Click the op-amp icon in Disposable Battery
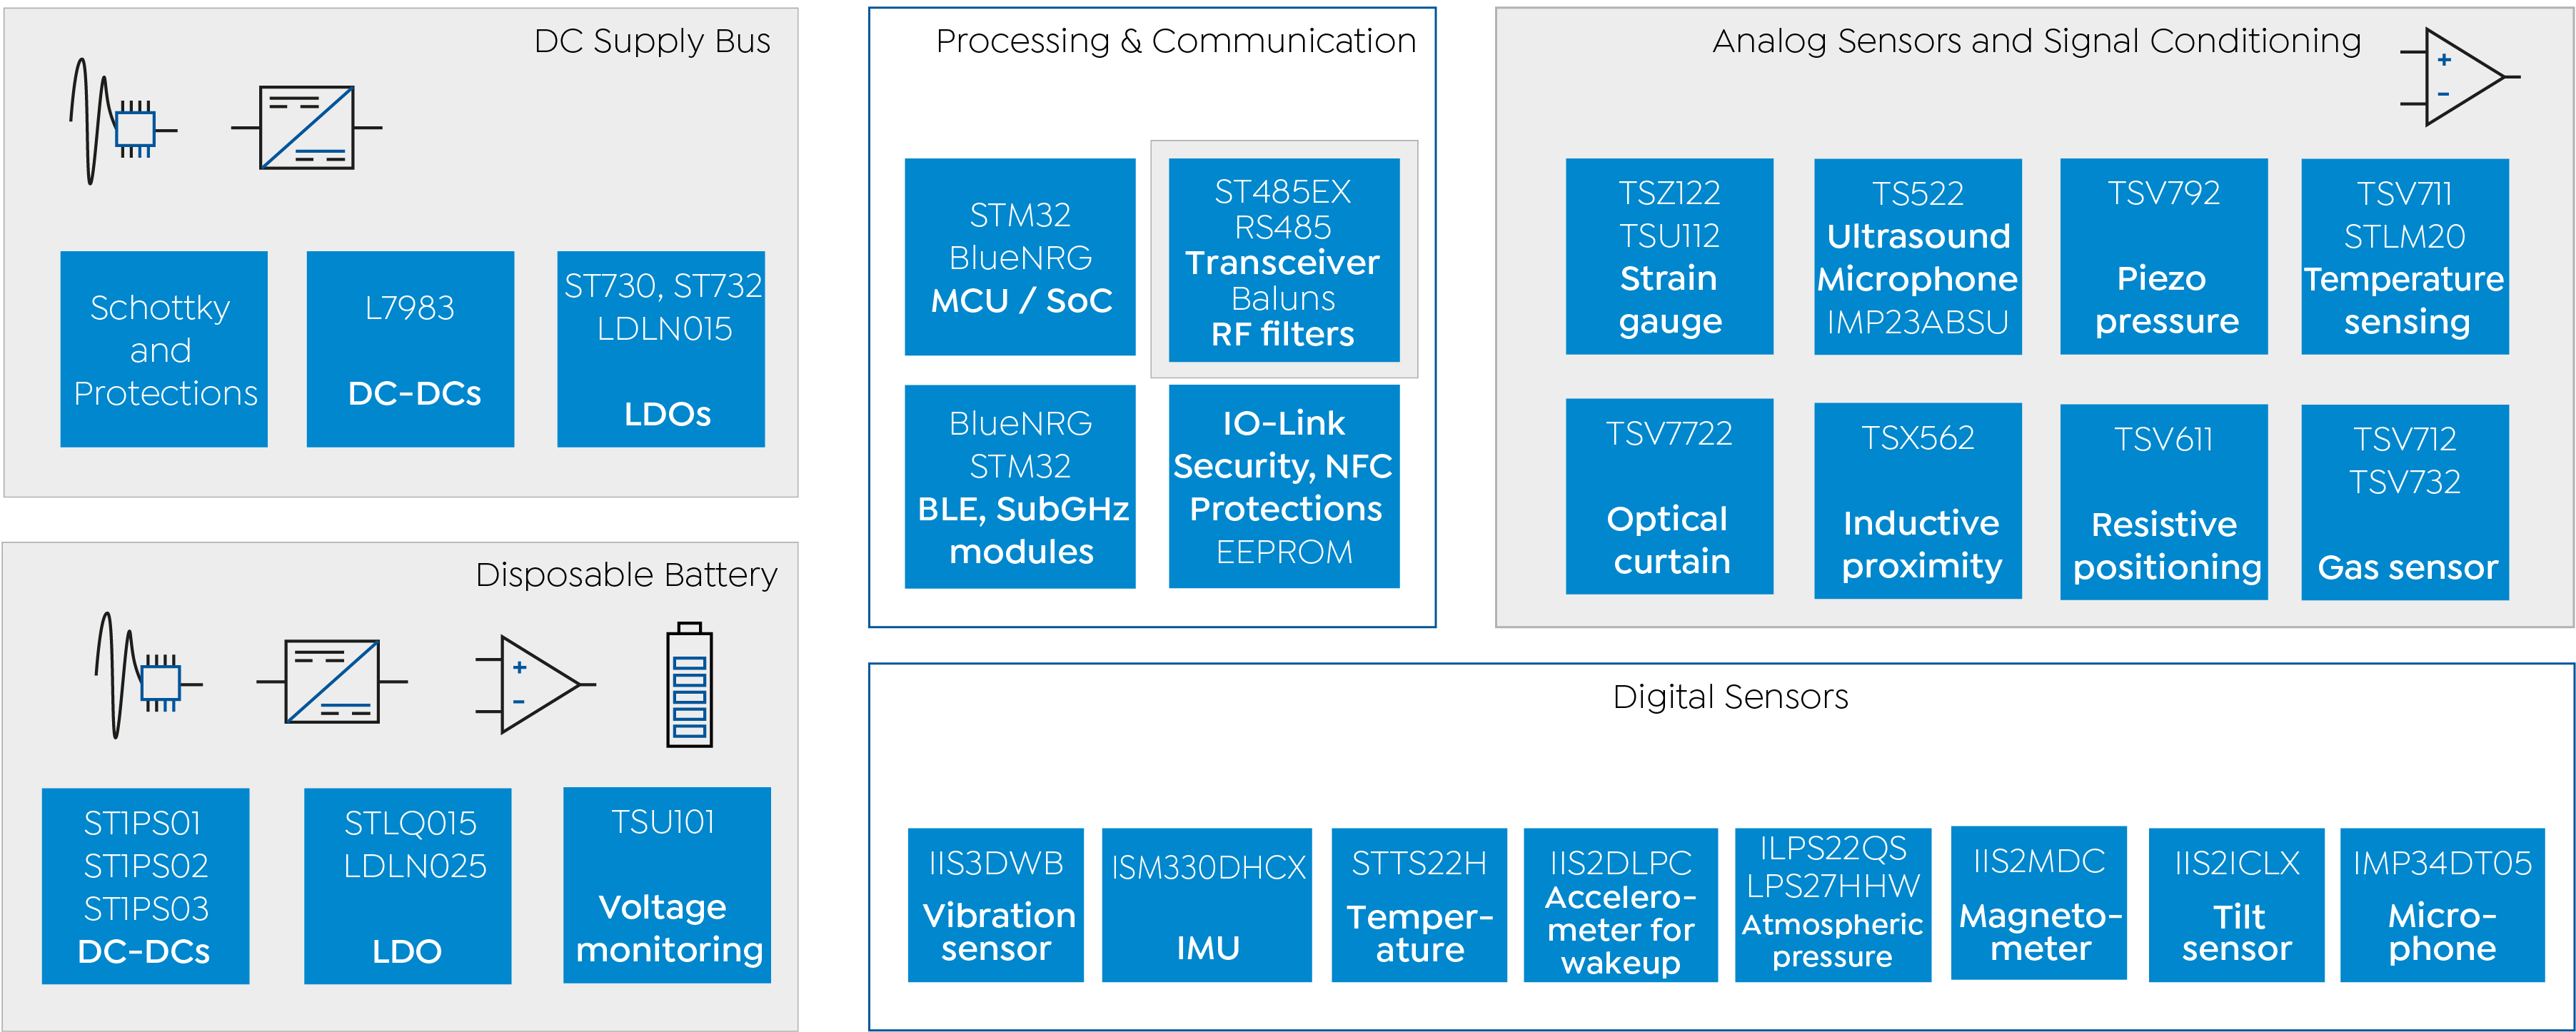Image resolution: width=2576 pixels, height=1032 pixels. click(x=535, y=684)
